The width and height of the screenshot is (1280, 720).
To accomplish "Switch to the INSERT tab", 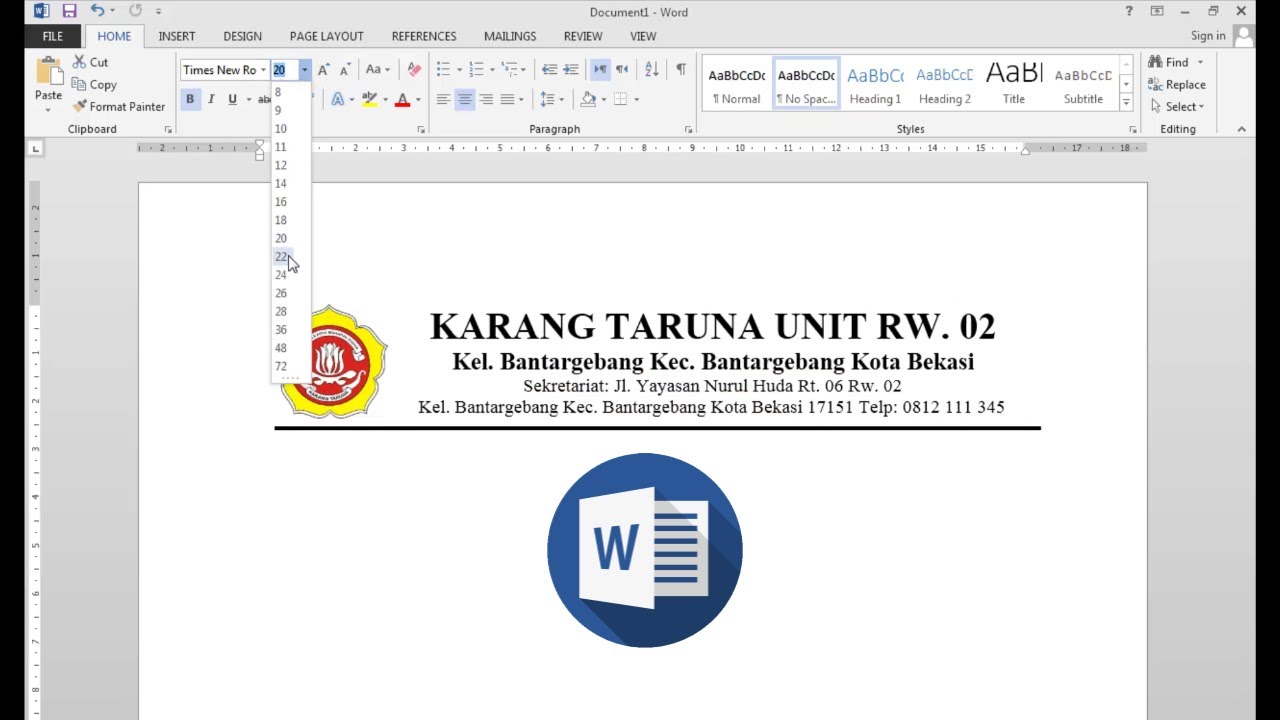I will pyautogui.click(x=177, y=36).
